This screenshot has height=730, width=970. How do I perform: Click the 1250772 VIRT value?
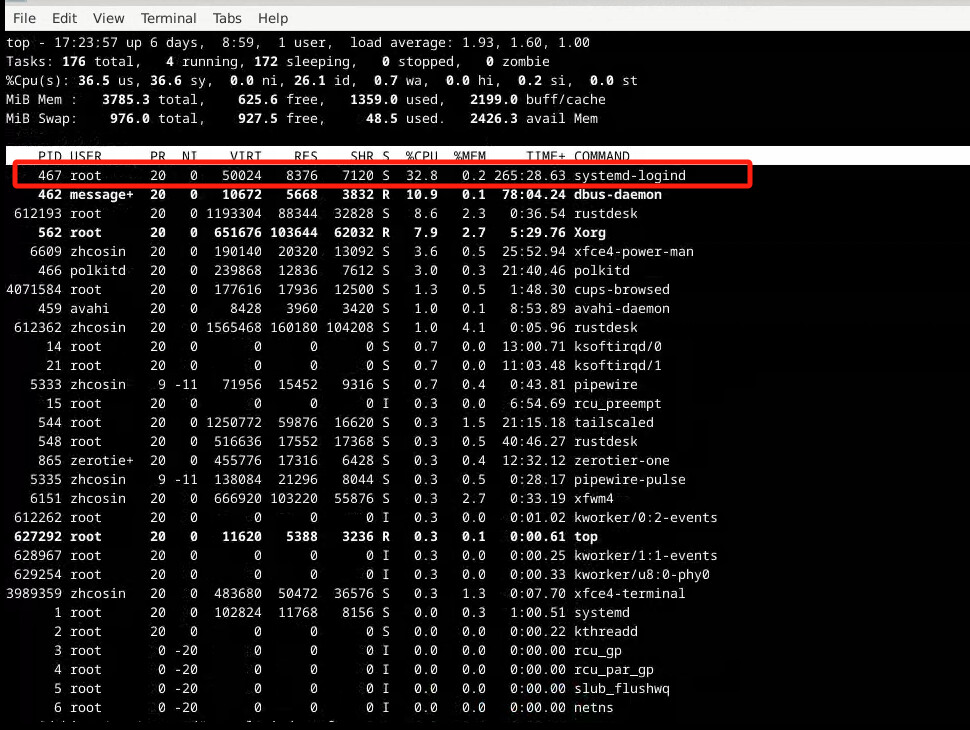click(234, 423)
